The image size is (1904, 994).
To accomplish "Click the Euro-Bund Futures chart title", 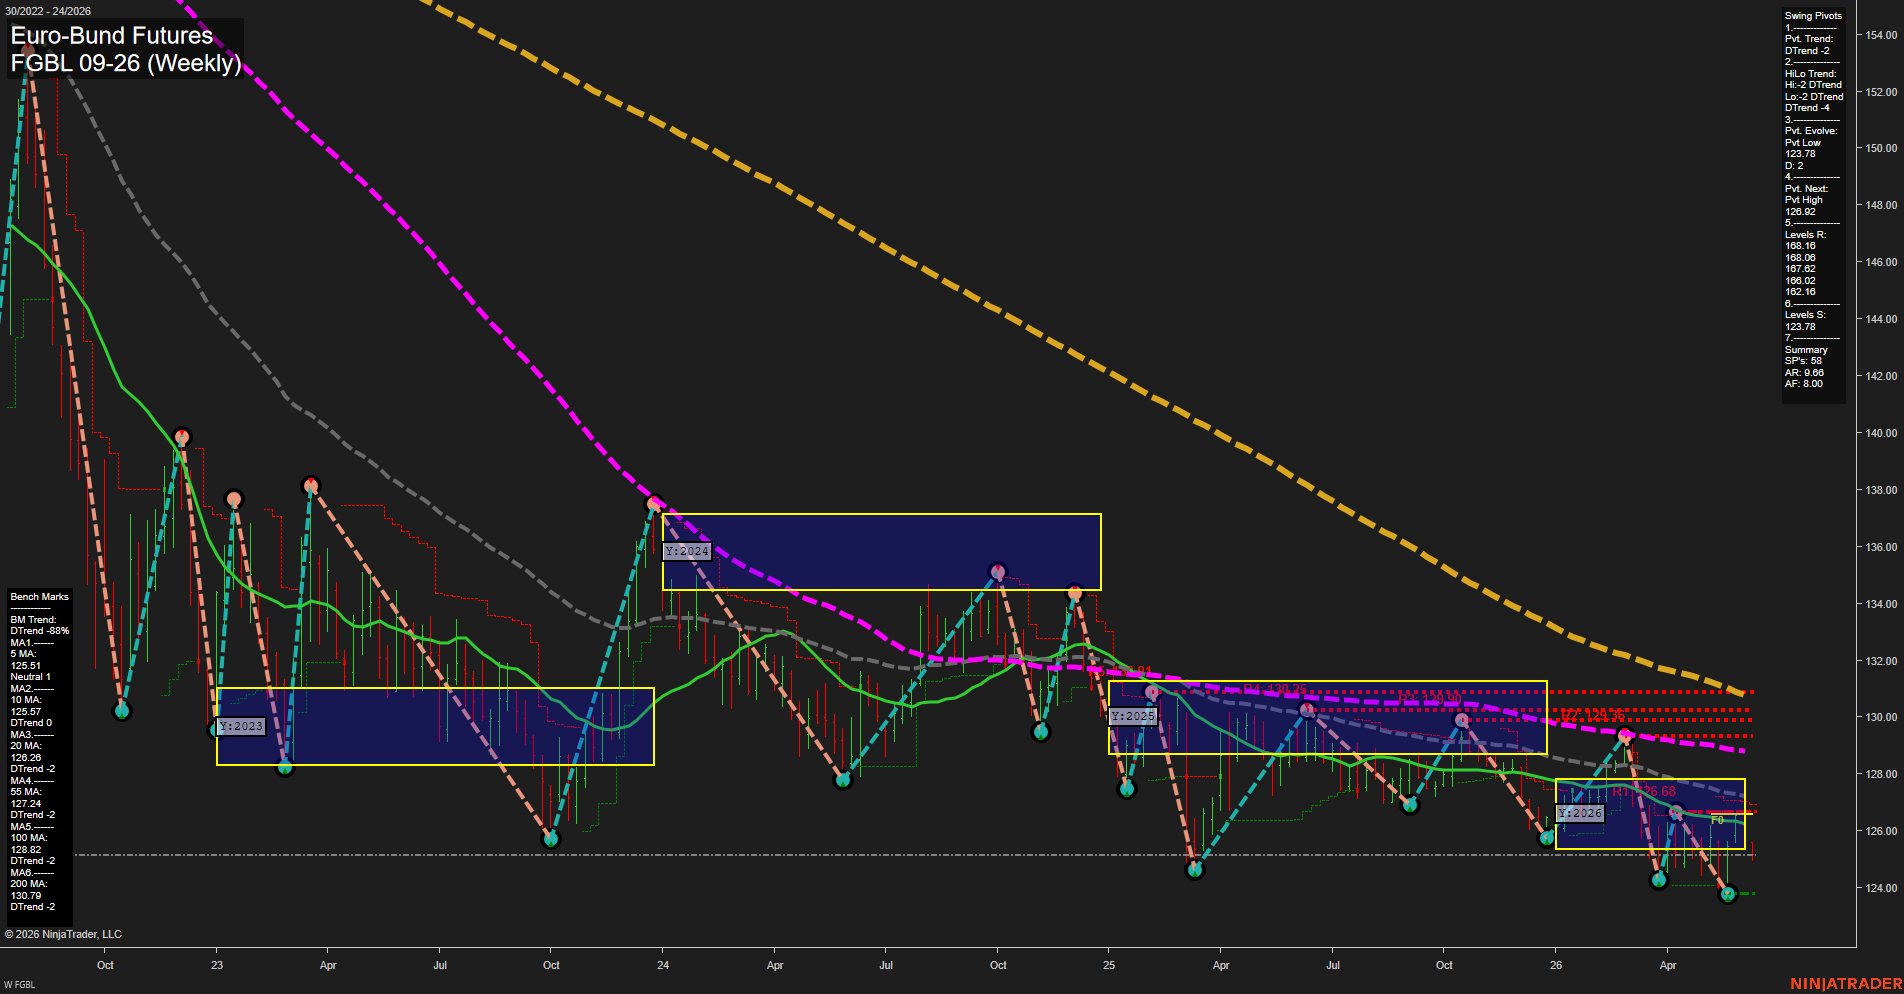I will click(112, 35).
